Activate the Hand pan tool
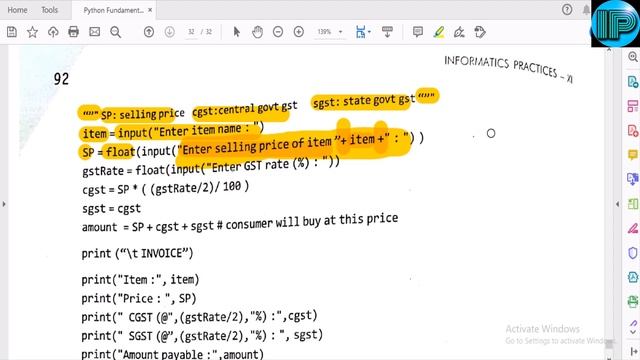 pyautogui.click(x=257, y=32)
